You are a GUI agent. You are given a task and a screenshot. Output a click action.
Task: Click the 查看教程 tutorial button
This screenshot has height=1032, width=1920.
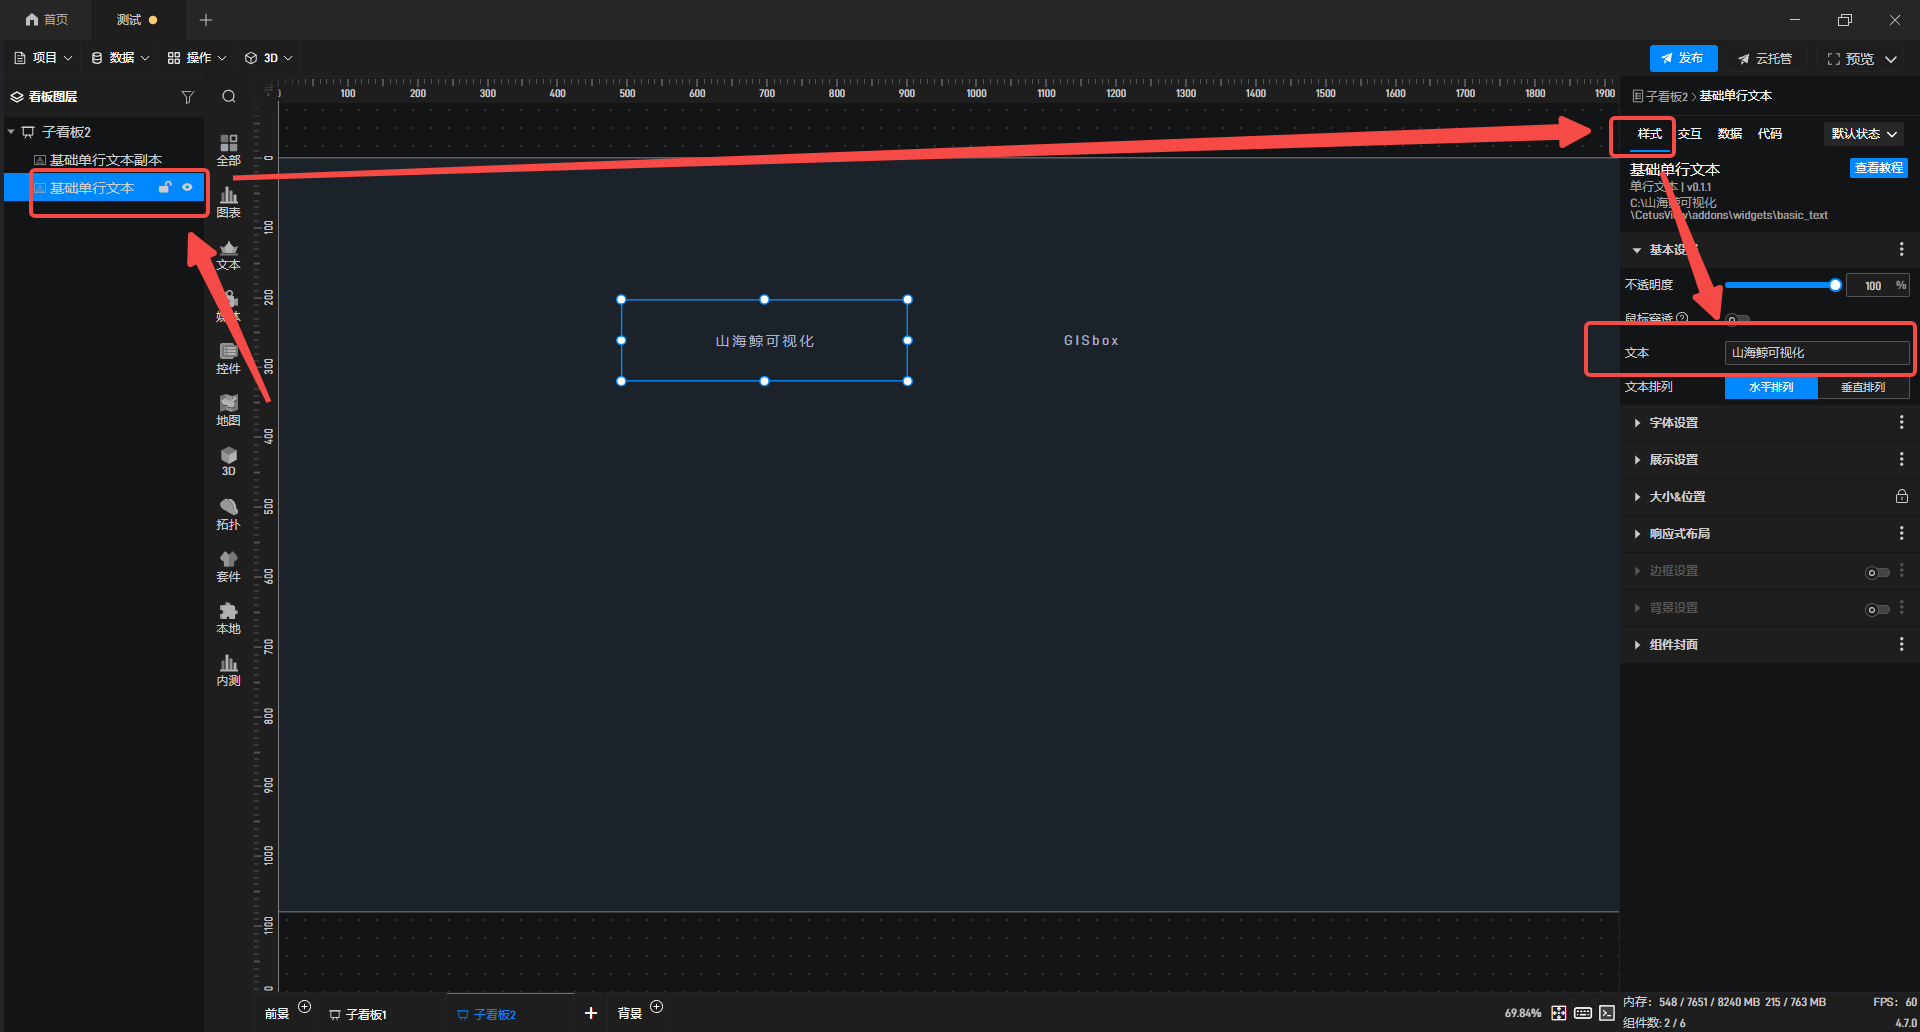[1878, 168]
